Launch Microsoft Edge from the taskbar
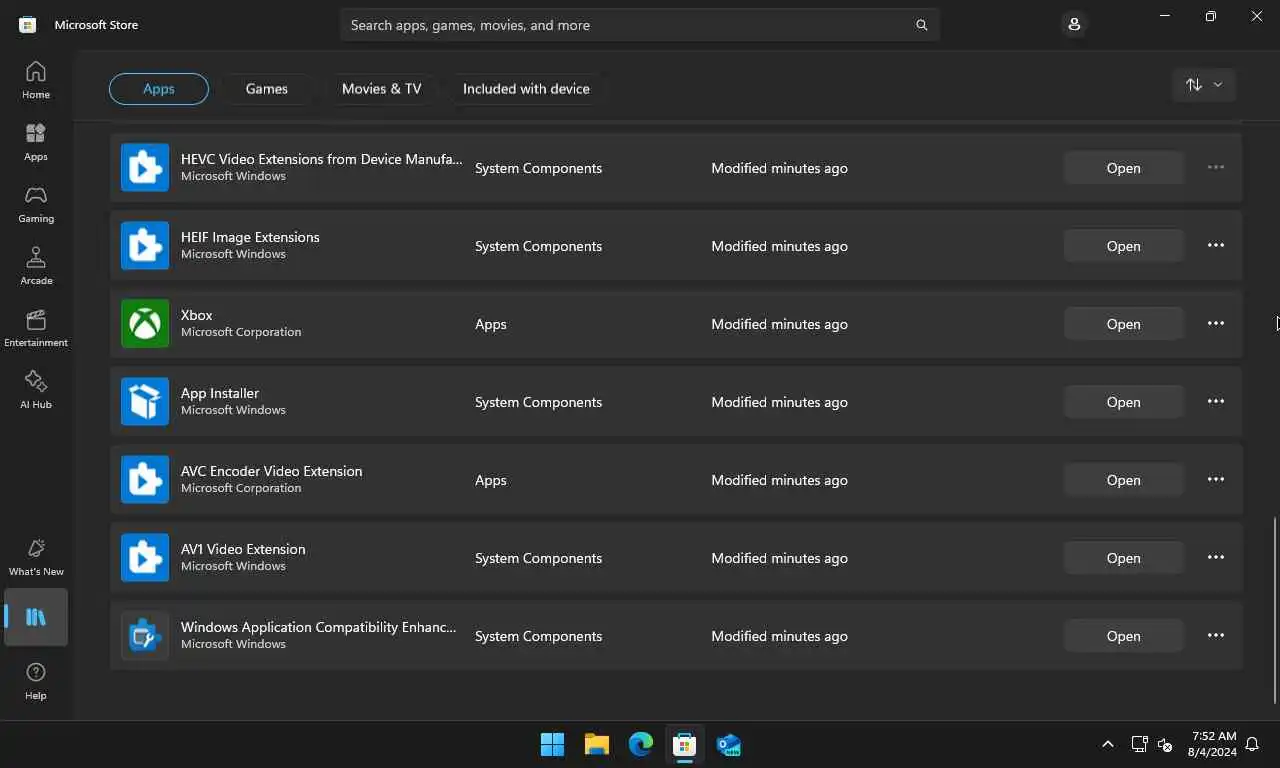The image size is (1280, 768). tap(641, 744)
